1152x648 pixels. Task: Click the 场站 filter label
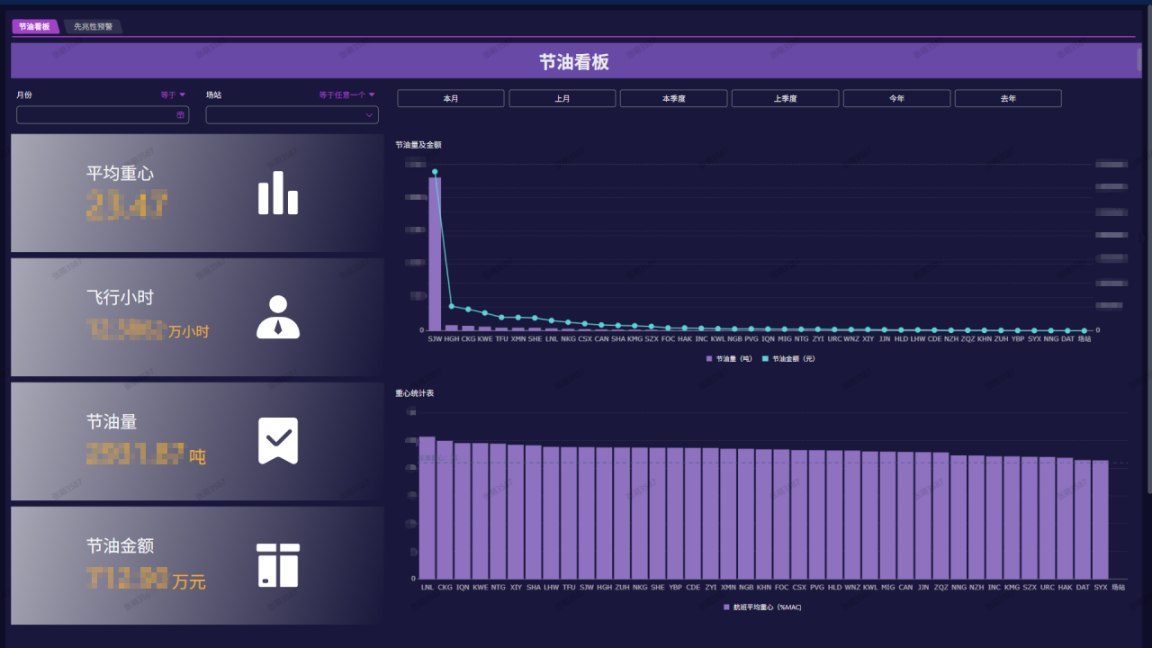[214, 95]
